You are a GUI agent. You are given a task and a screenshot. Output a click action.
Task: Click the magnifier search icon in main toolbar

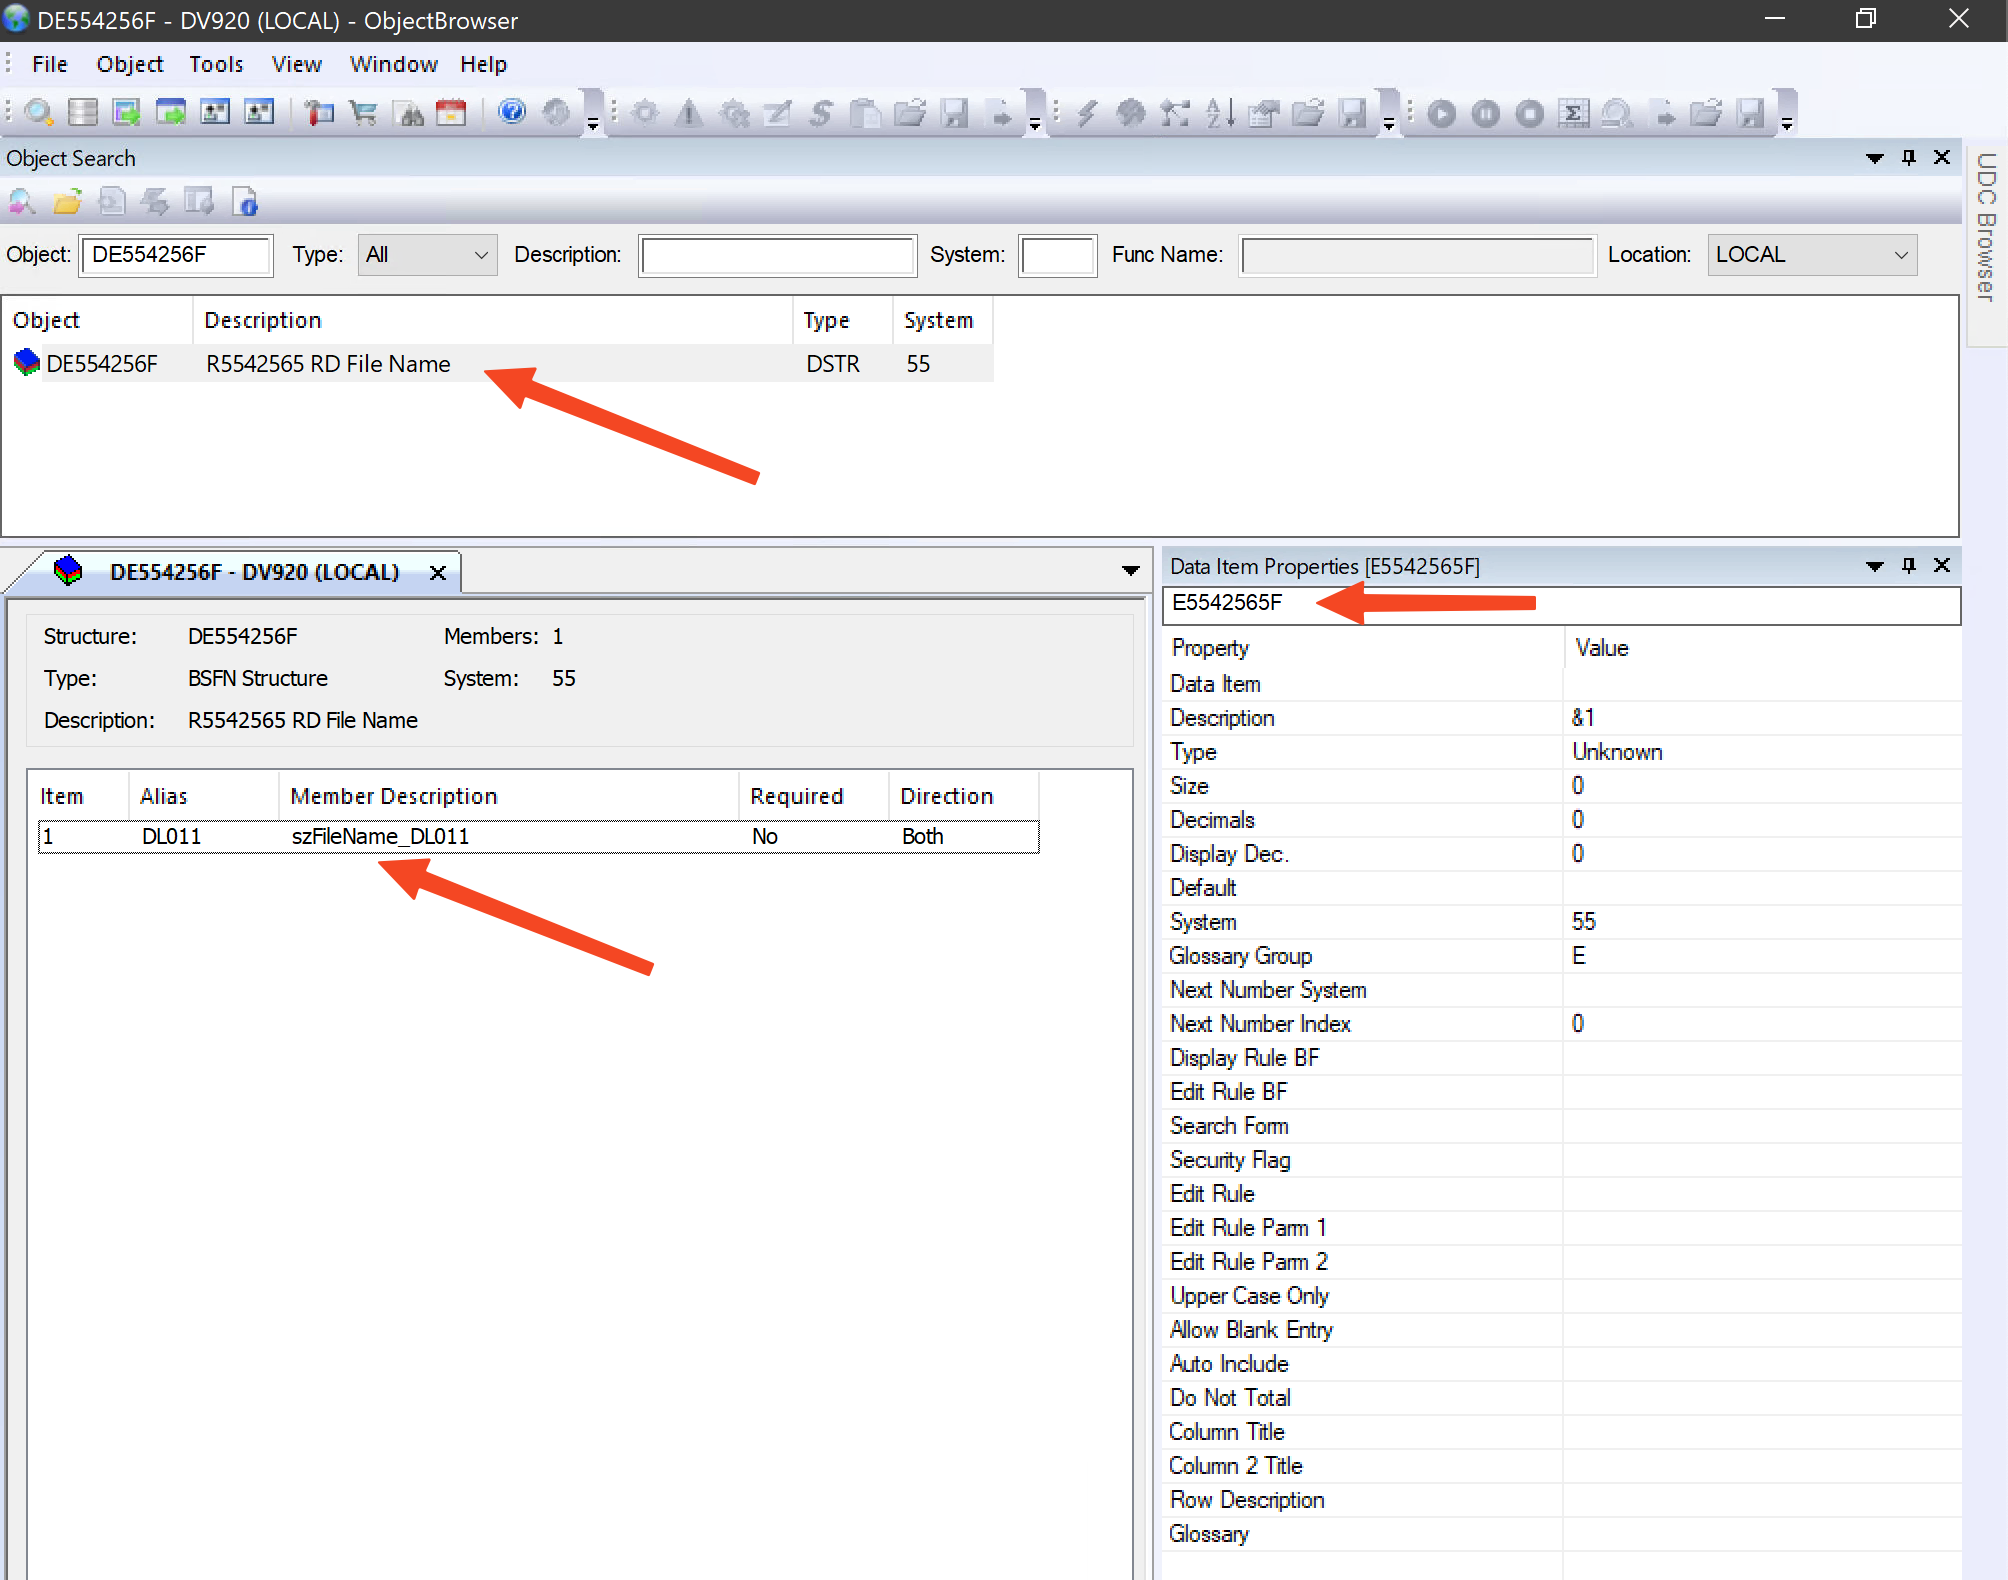point(39,113)
